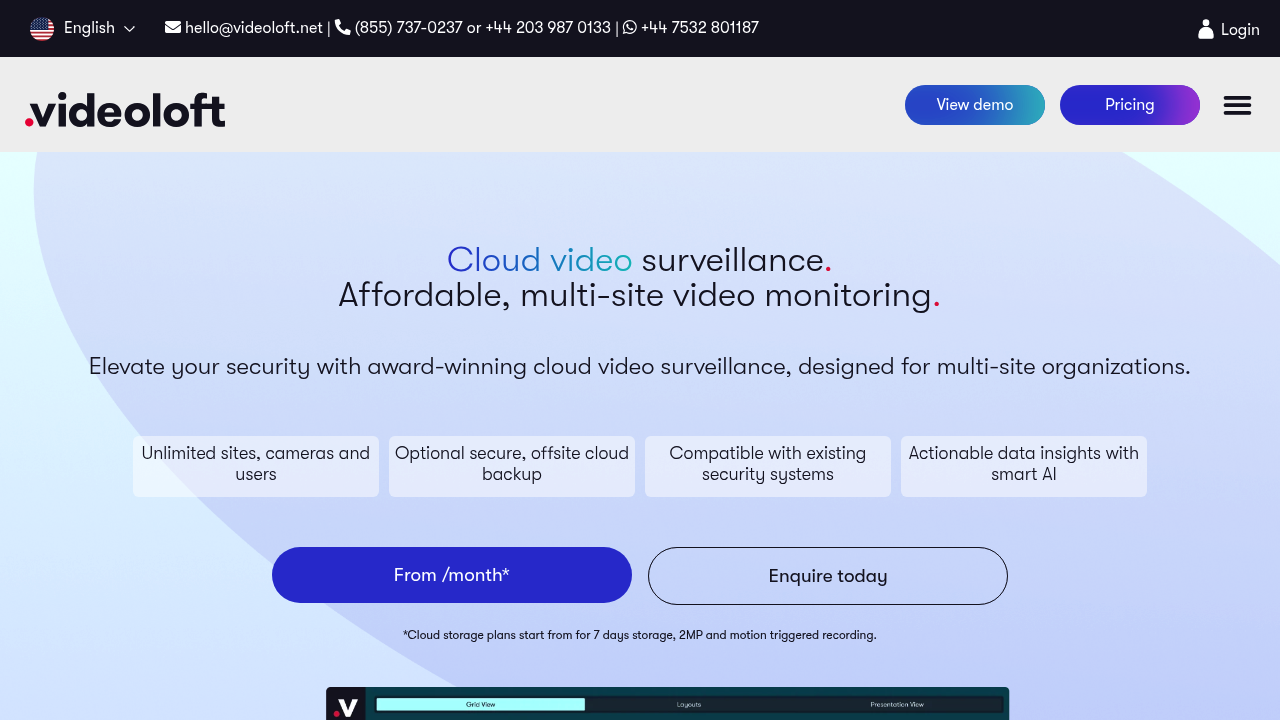Click the Login user icon
This screenshot has width=1280, height=720.
tap(1206, 29)
